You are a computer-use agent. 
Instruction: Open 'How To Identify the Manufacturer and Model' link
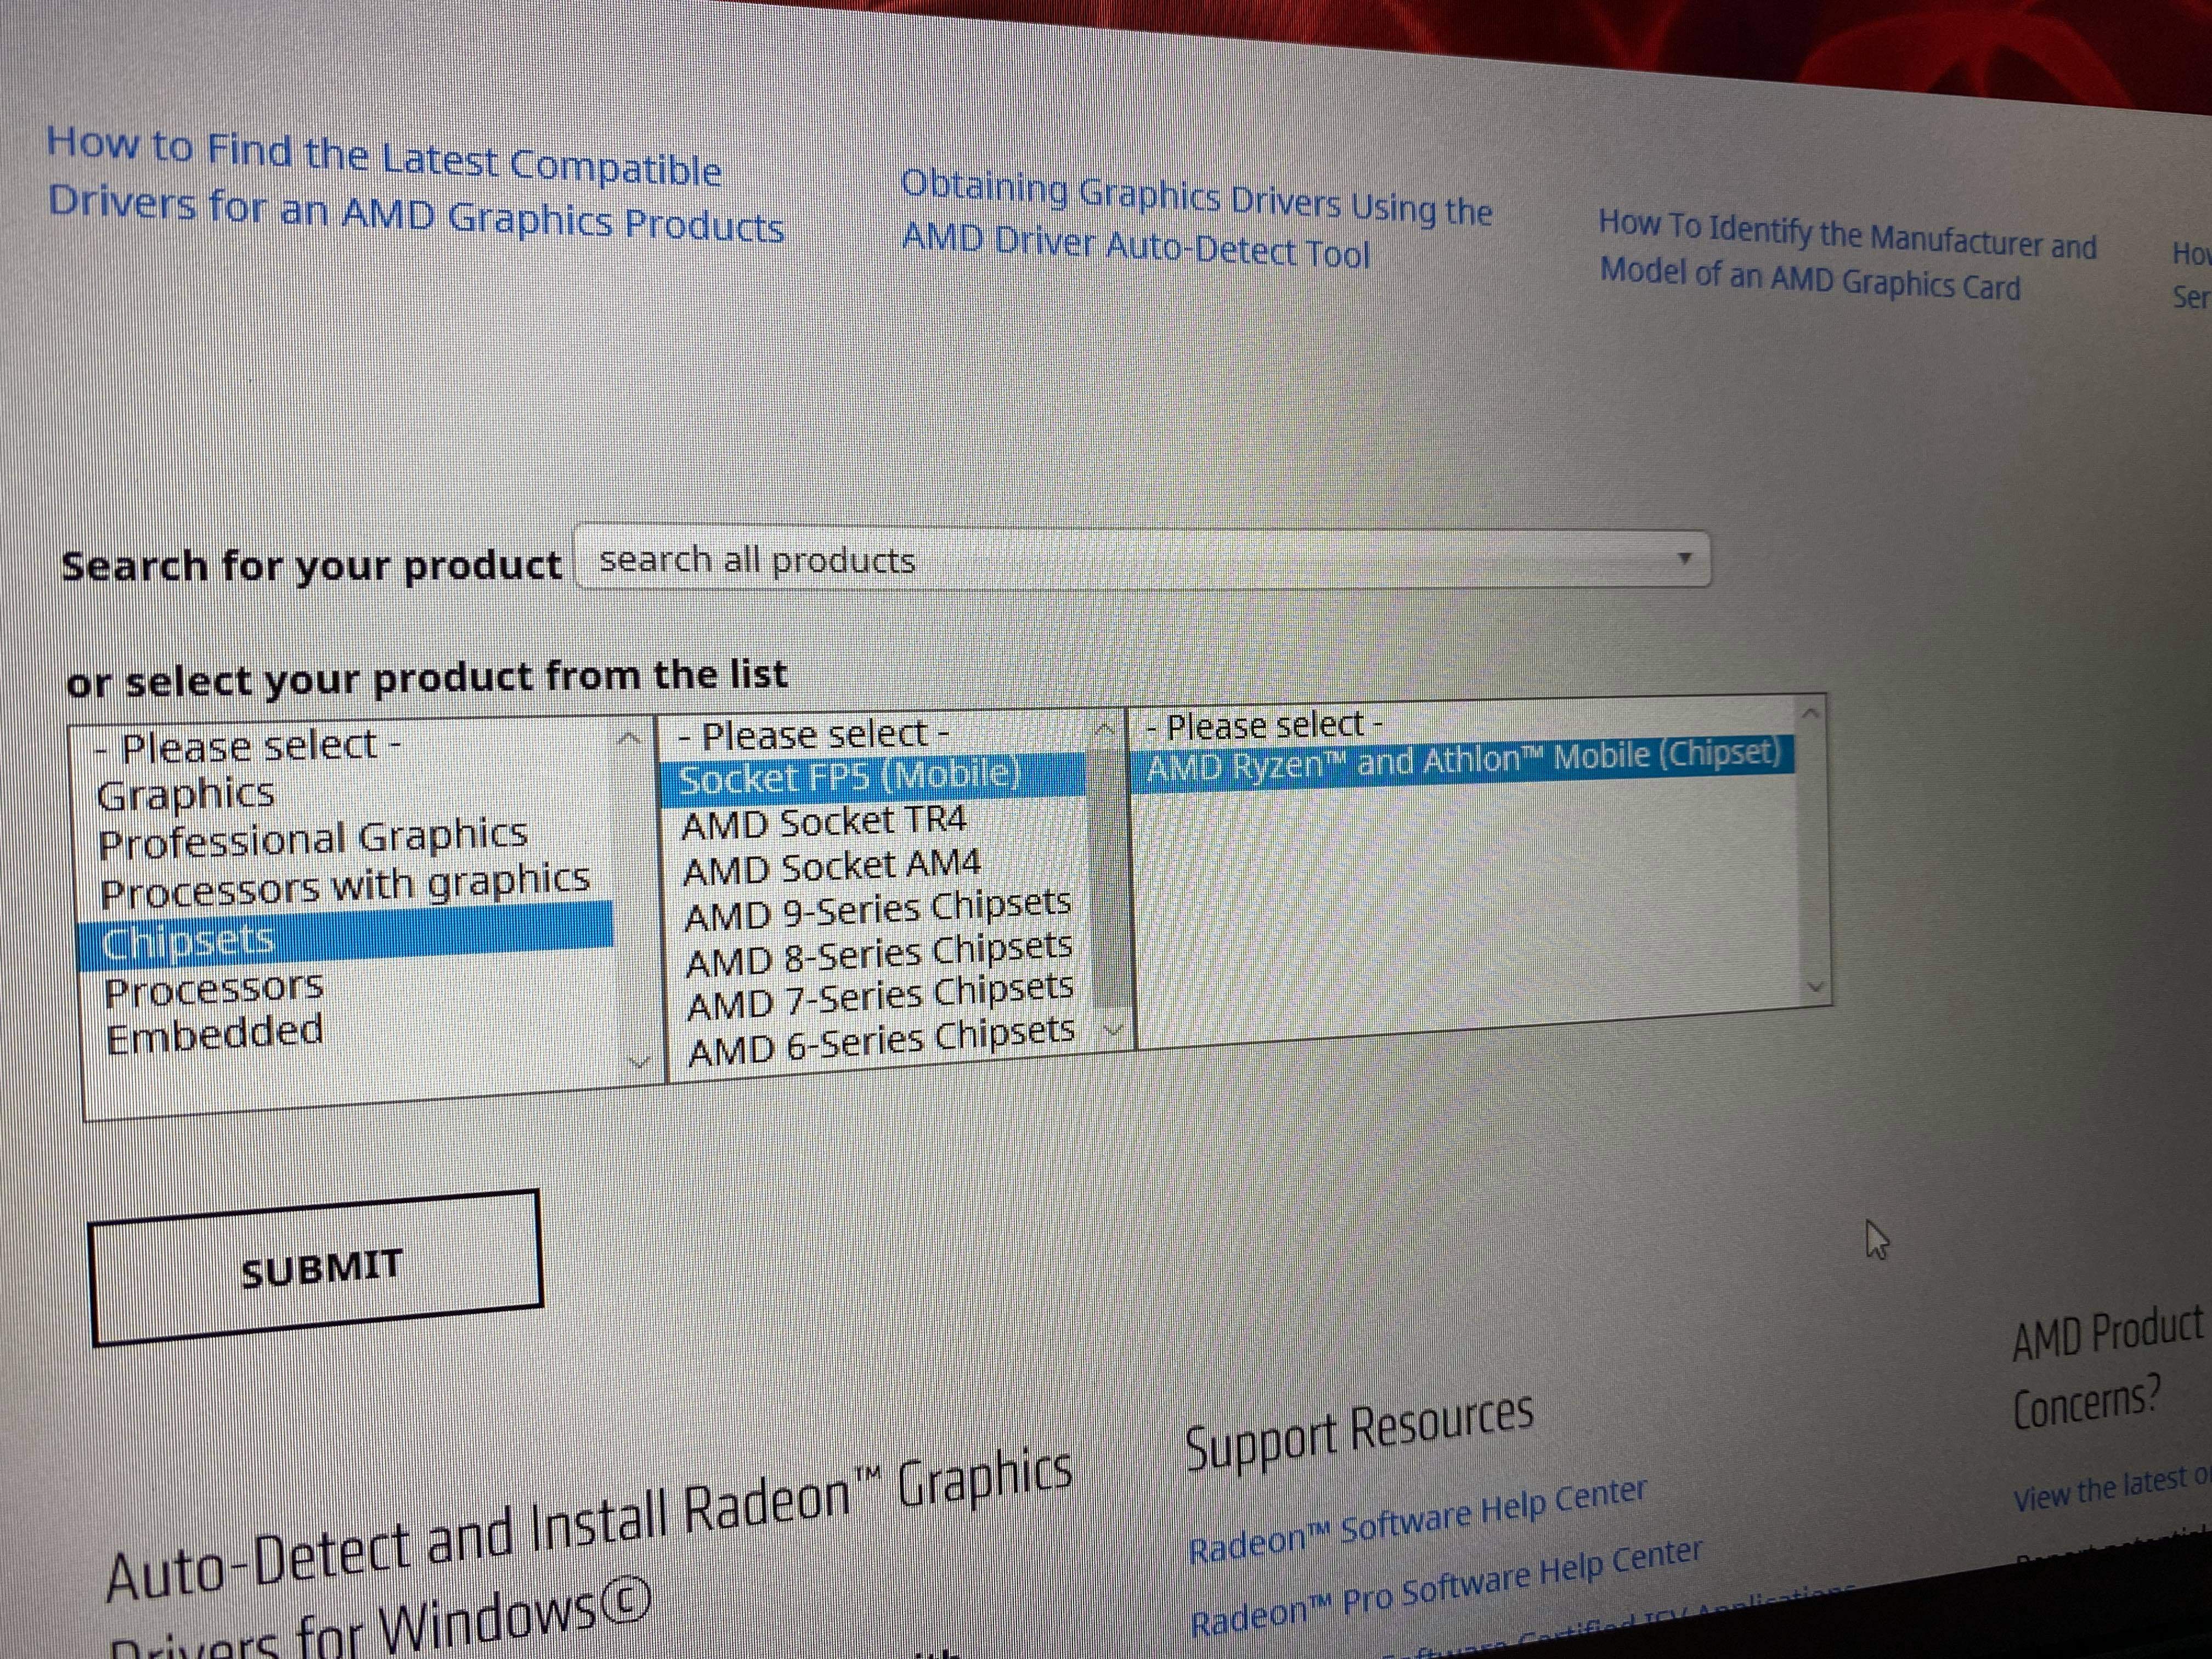click(1847, 255)
